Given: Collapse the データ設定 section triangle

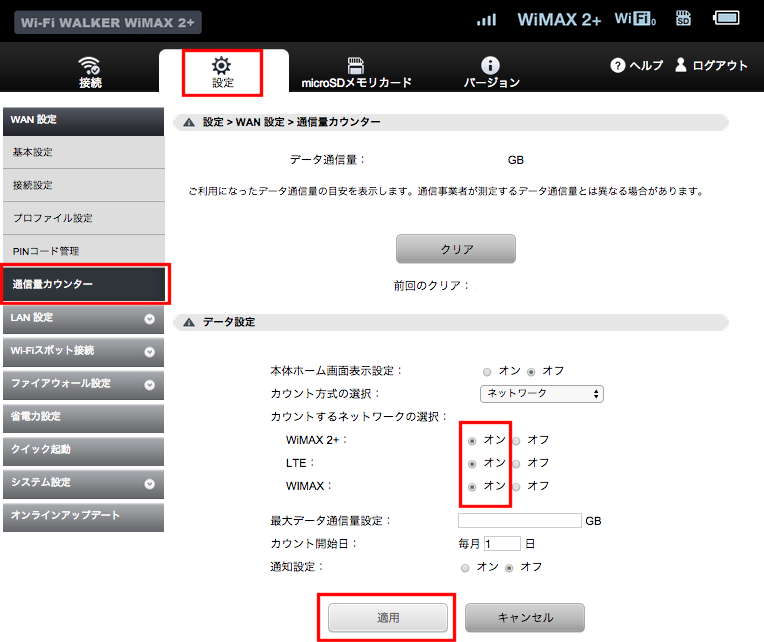Looking at the screenshot, I should pos(189,322).
